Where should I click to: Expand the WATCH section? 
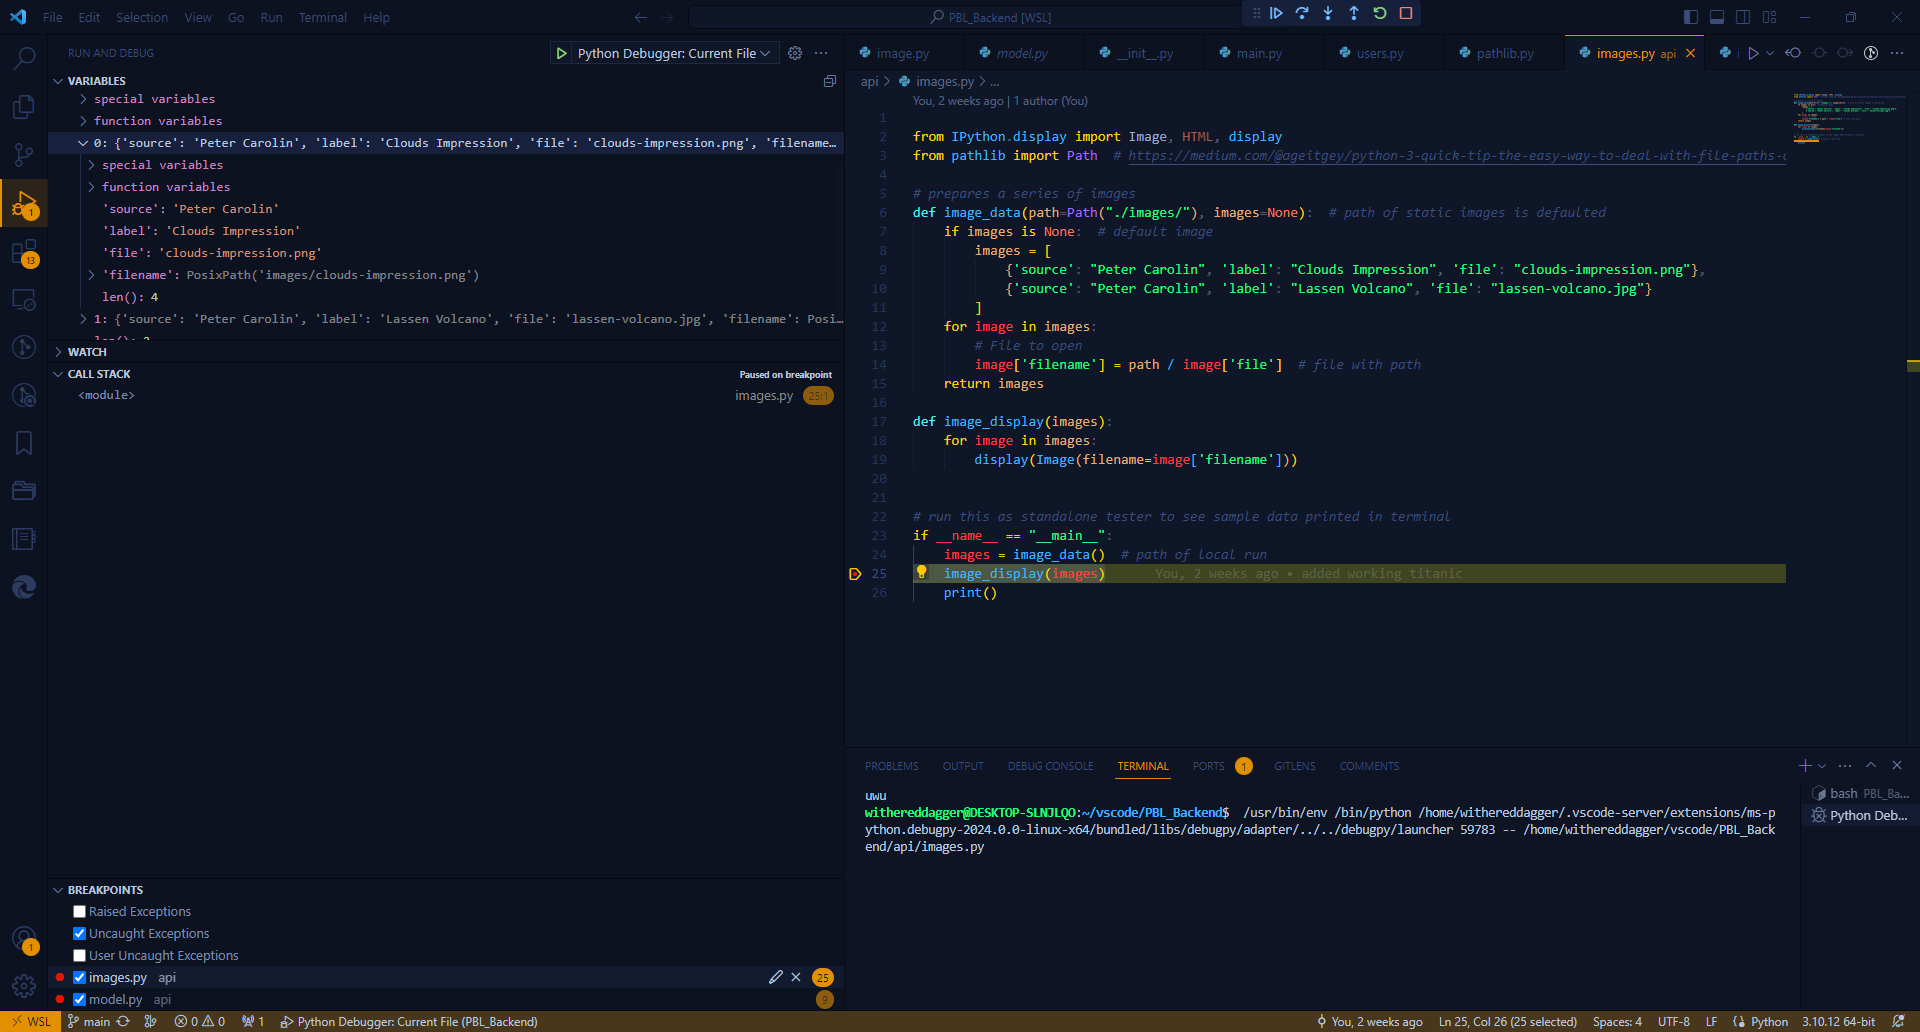(58, 352)
